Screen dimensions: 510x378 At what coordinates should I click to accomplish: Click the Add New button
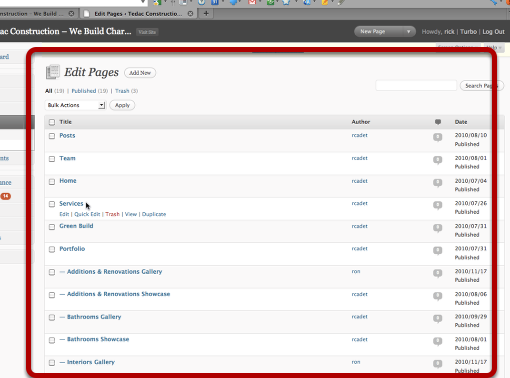point(140,73)
